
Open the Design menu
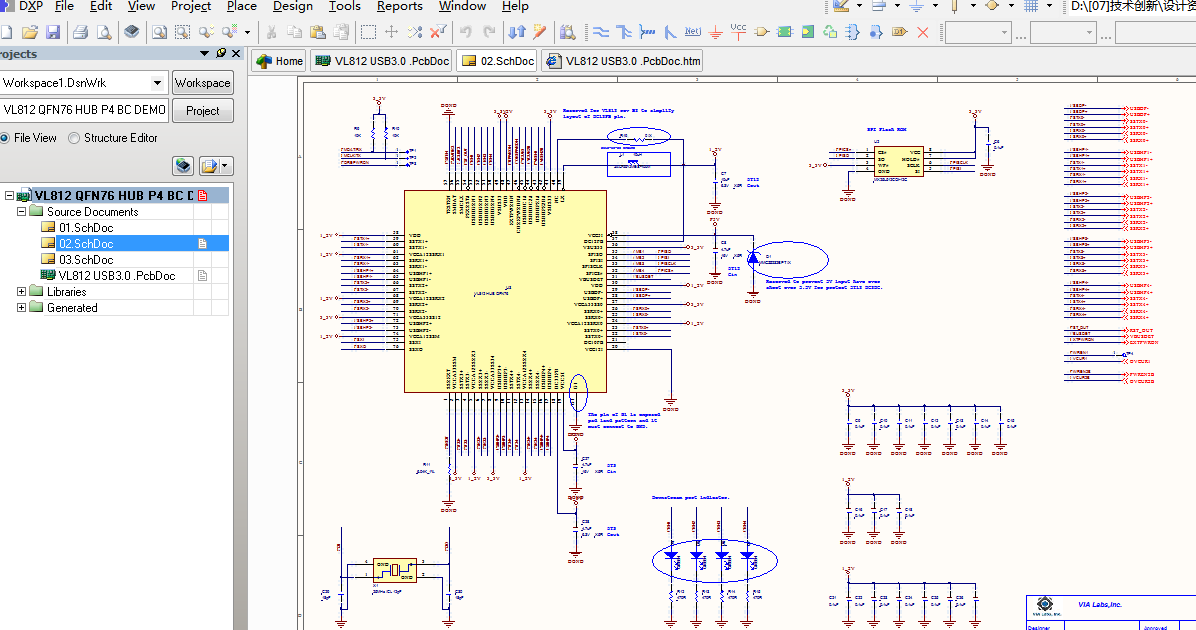(x=293, y=6)
